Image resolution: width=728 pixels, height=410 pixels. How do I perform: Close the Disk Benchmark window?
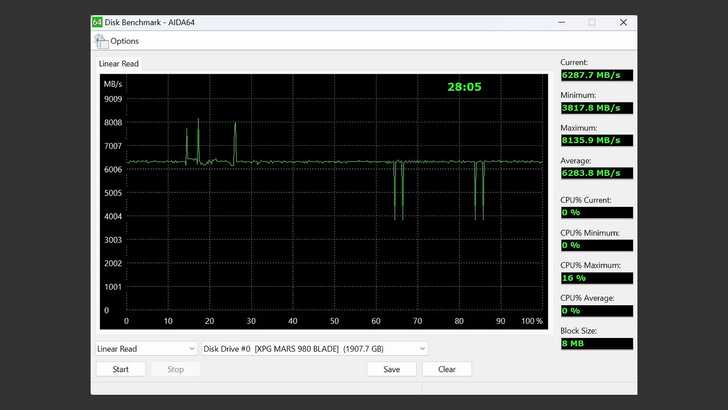(622, 22)
